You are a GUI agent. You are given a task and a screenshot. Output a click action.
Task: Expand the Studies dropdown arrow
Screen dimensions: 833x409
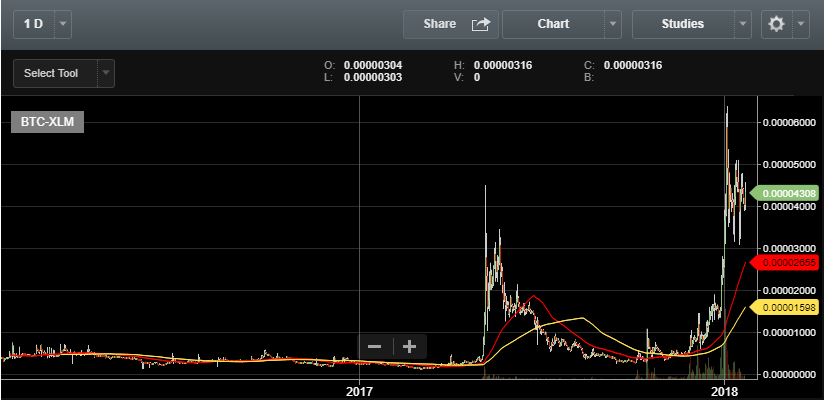(x=743, y=24)
